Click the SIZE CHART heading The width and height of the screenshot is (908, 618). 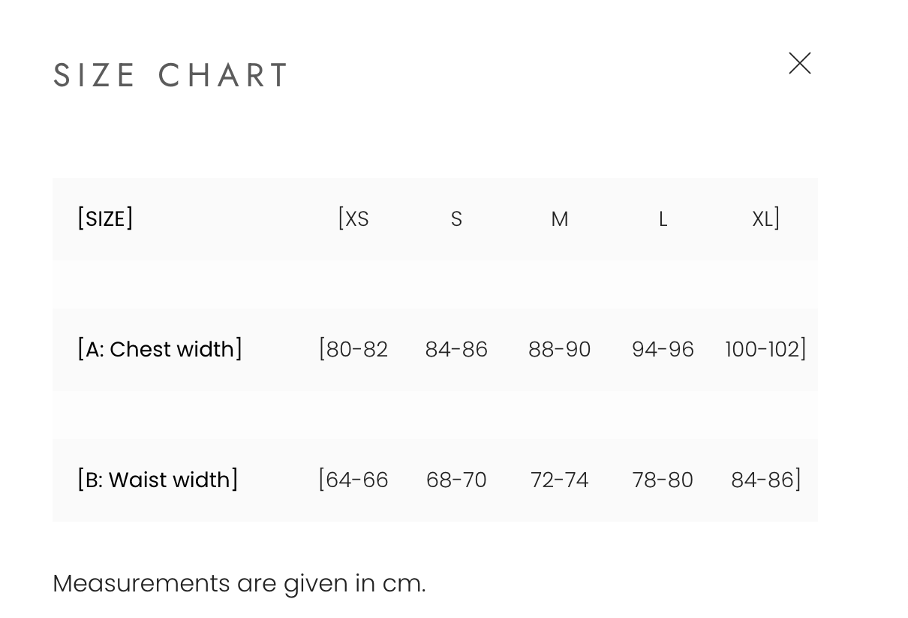pos(171,75)
